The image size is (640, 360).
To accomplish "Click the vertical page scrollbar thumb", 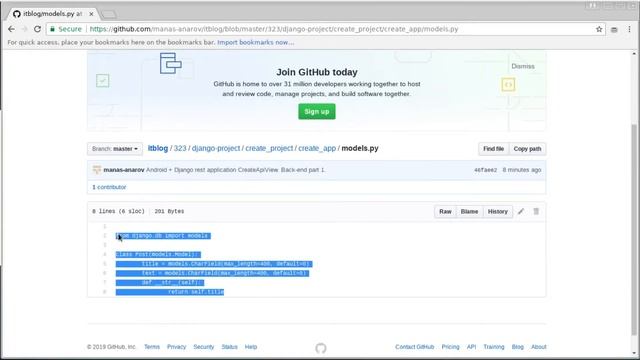I will [634, 229].
